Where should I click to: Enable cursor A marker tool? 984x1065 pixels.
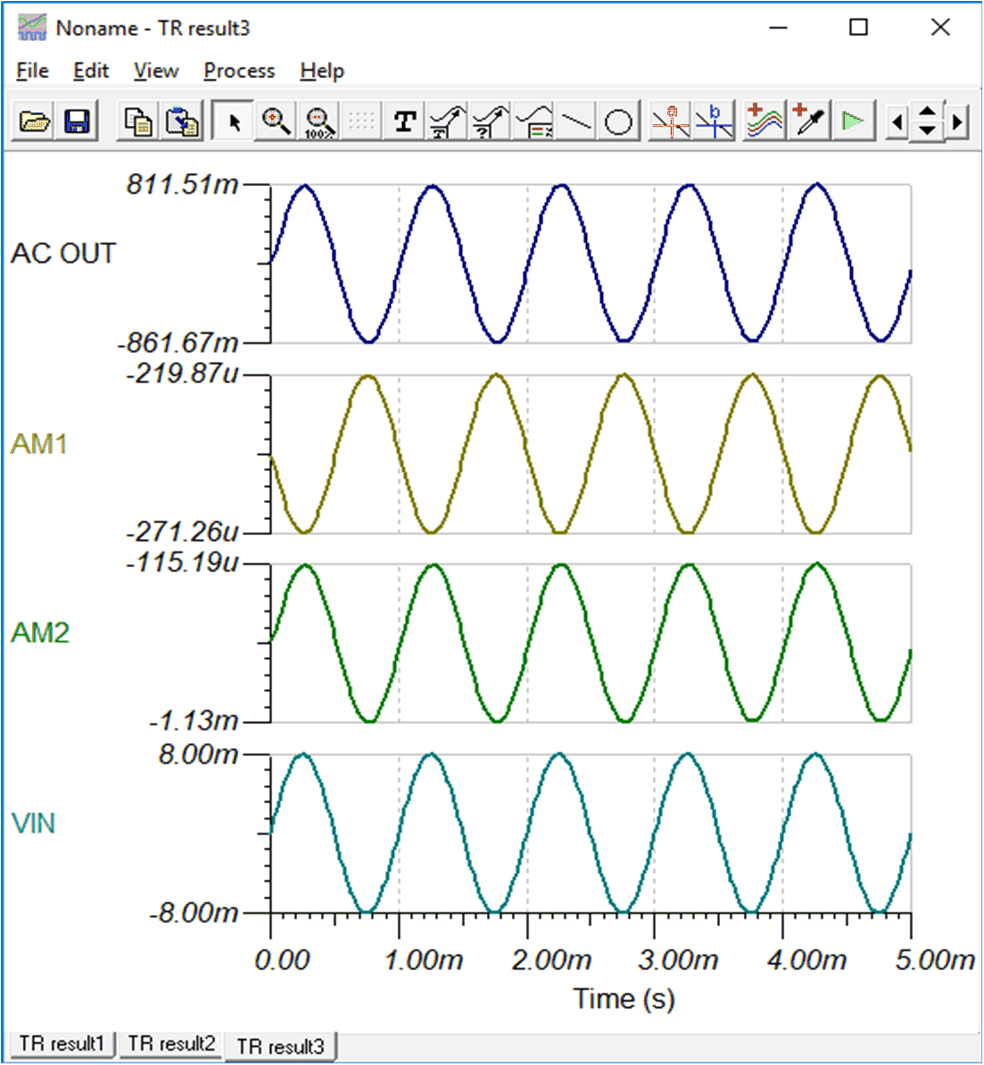671,122
